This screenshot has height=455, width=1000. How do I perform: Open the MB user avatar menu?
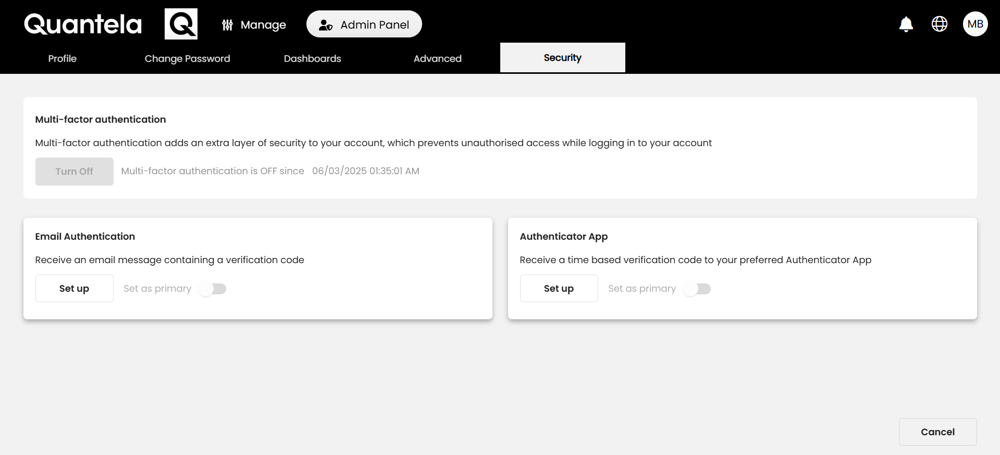[975, 24]
